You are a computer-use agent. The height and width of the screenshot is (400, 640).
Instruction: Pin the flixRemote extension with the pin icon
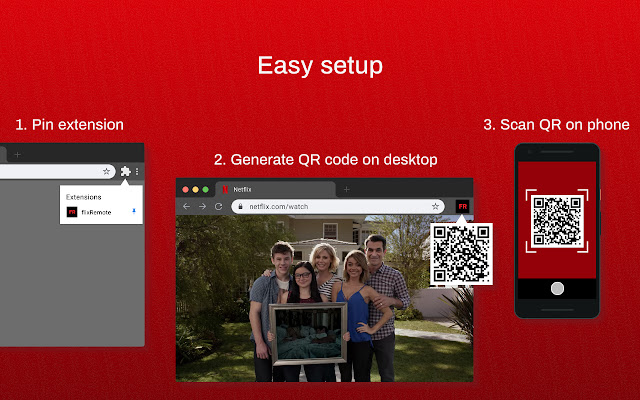tap(133, 211)
